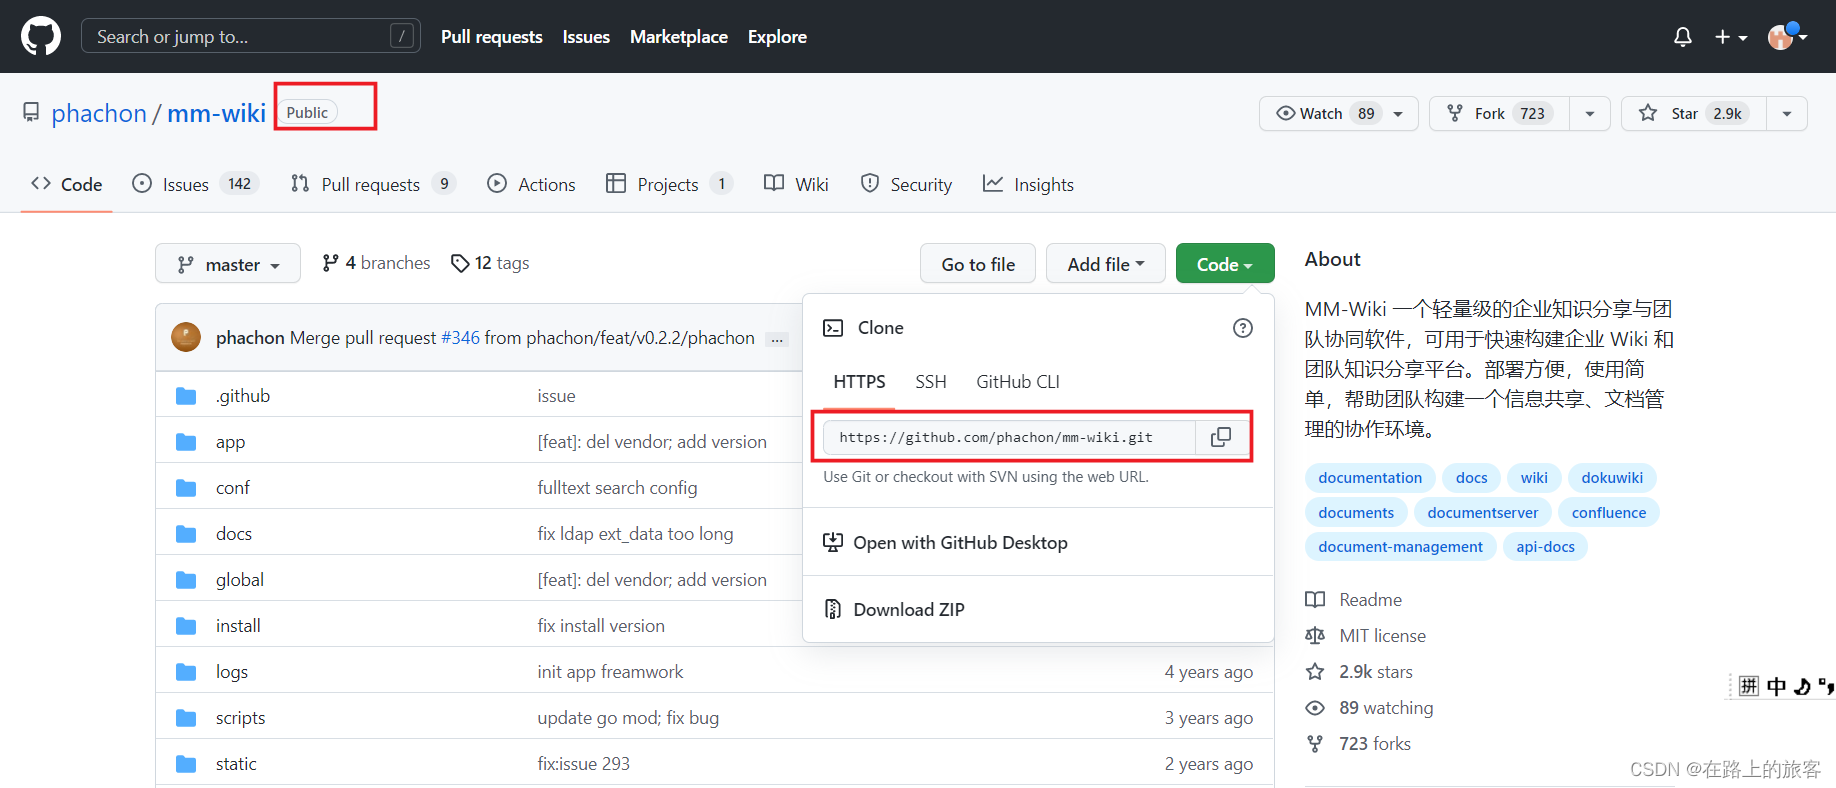Click the confluence topic tag

pos(1609,513)
